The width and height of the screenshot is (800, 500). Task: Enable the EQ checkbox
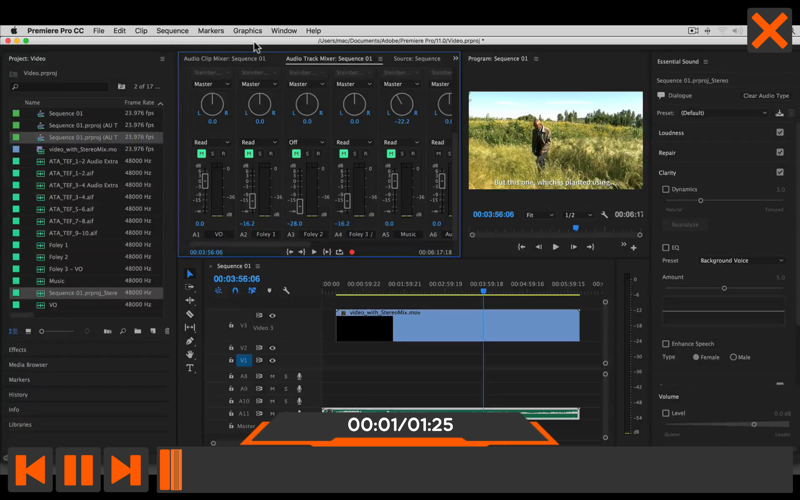click(665, 247)
